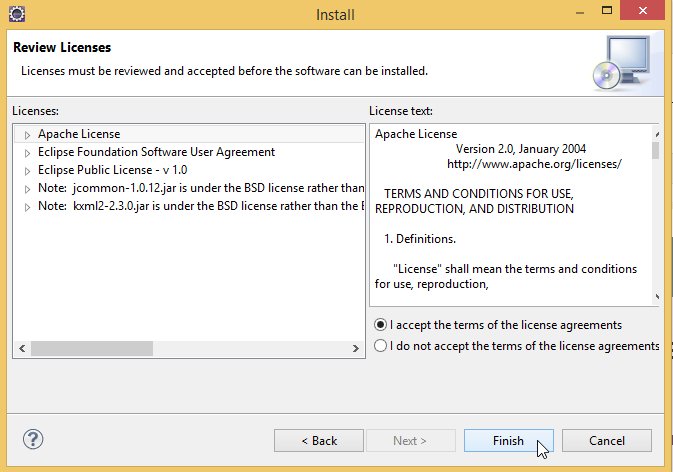Click the licenses list left scroll arrow
This screenshot has height=472, width=673.
[22, 348]
